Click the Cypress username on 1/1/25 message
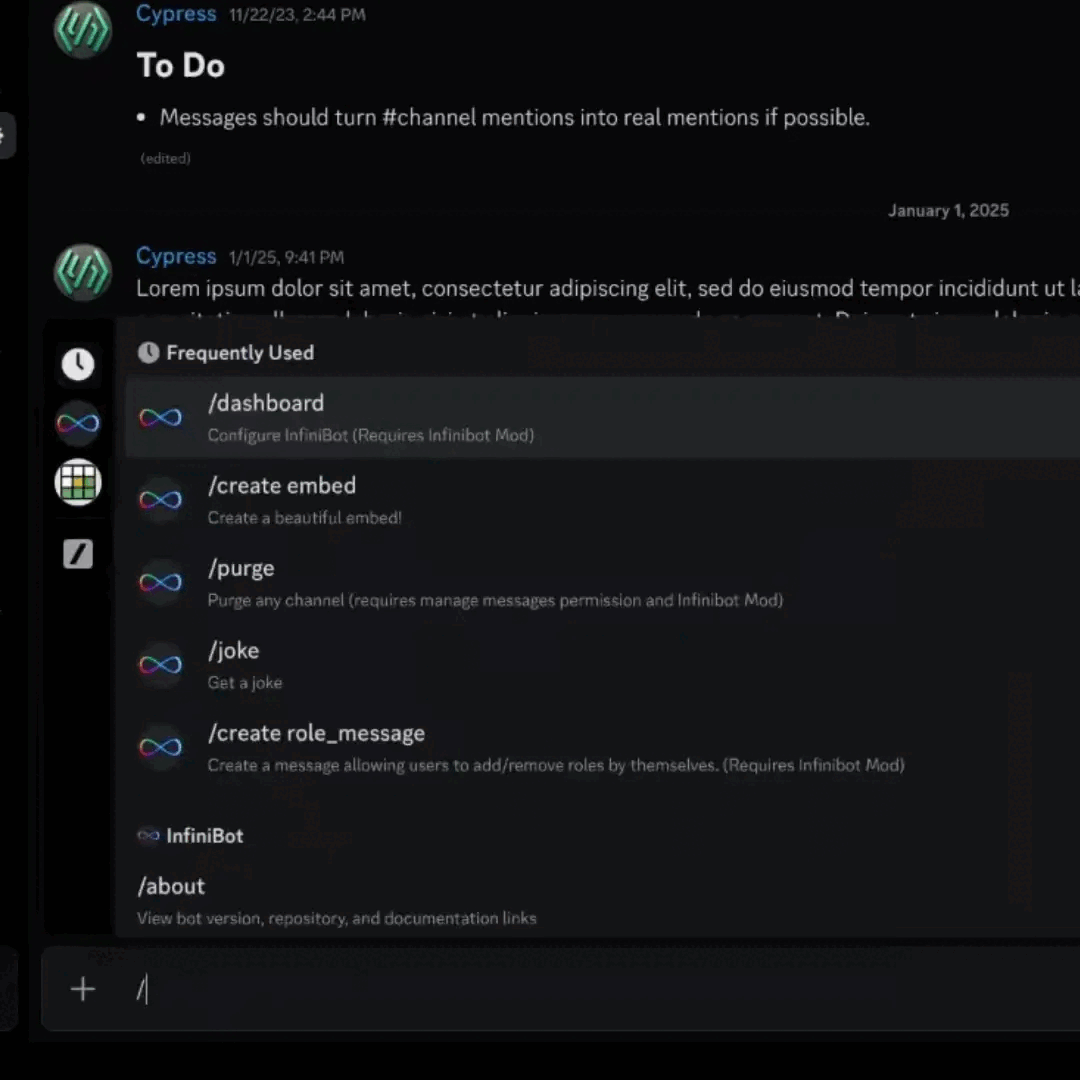Screen dimensions: 1080x1080 [x=176, y=256]
